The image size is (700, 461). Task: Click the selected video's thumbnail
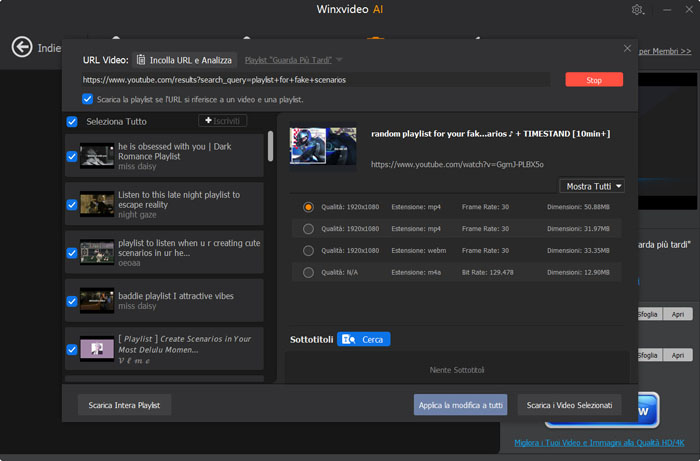tap(323, 145)
